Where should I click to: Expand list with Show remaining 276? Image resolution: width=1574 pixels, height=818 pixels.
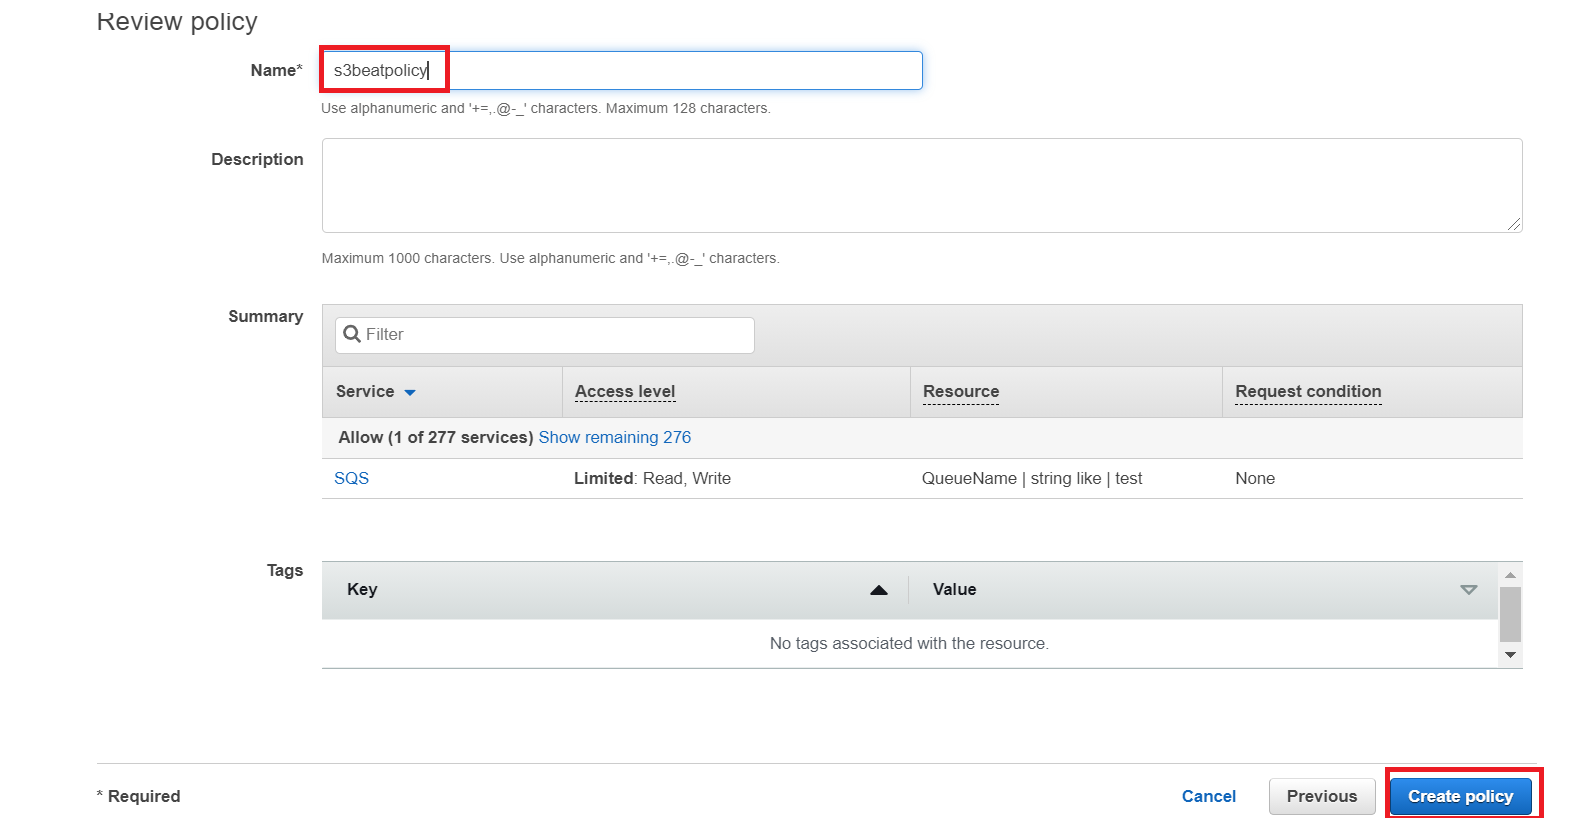click(615, 438)
